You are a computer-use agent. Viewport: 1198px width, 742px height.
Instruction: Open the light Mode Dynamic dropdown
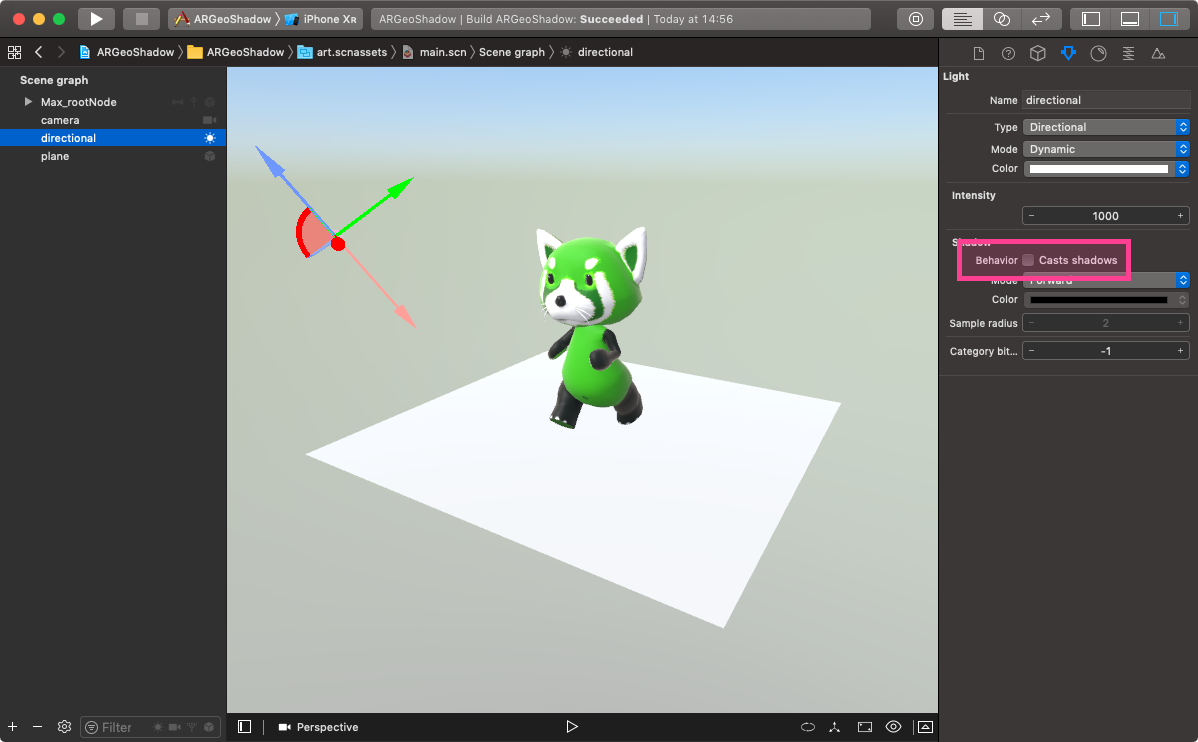click(x=1106, y=149)
